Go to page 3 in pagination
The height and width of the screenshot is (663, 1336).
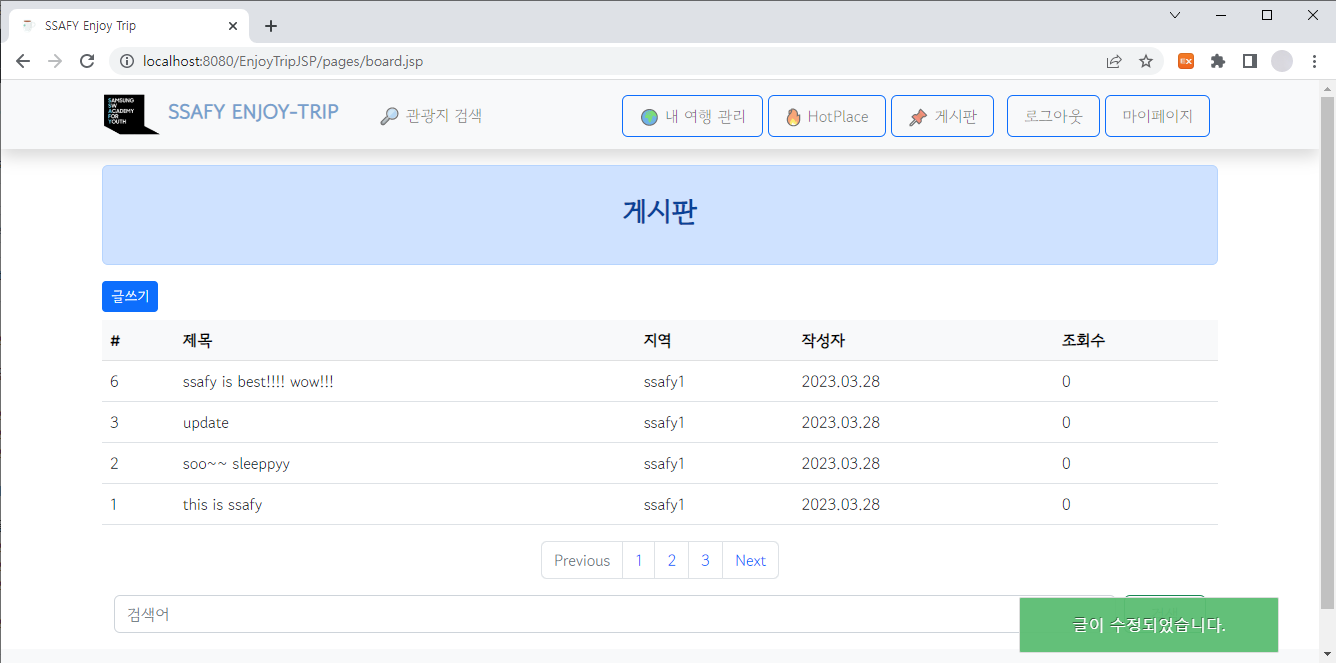click(705, 560)
